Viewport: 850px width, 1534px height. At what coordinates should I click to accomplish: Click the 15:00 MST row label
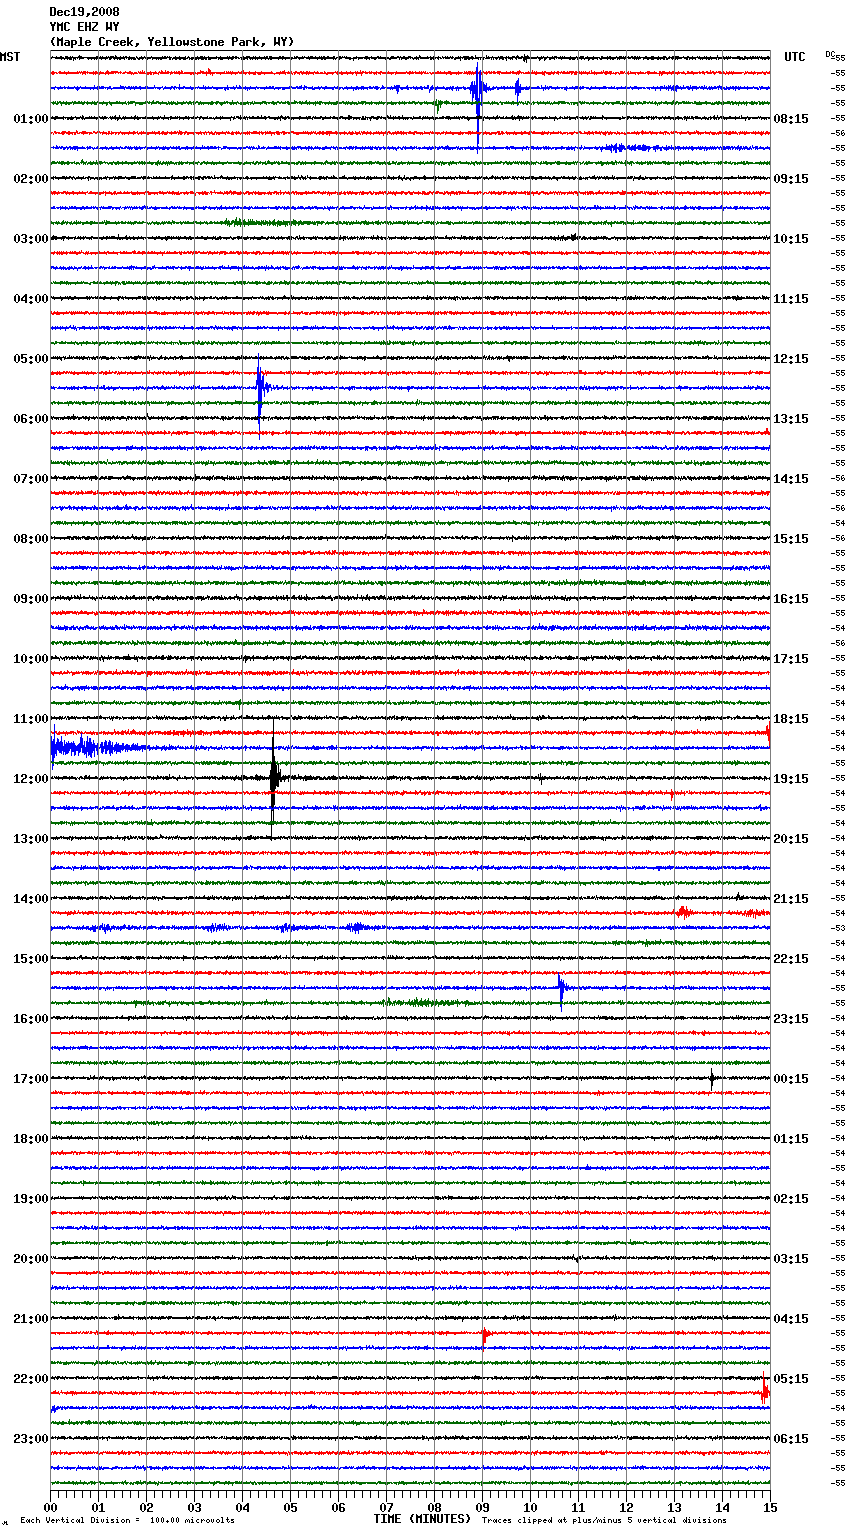(31, 959)
